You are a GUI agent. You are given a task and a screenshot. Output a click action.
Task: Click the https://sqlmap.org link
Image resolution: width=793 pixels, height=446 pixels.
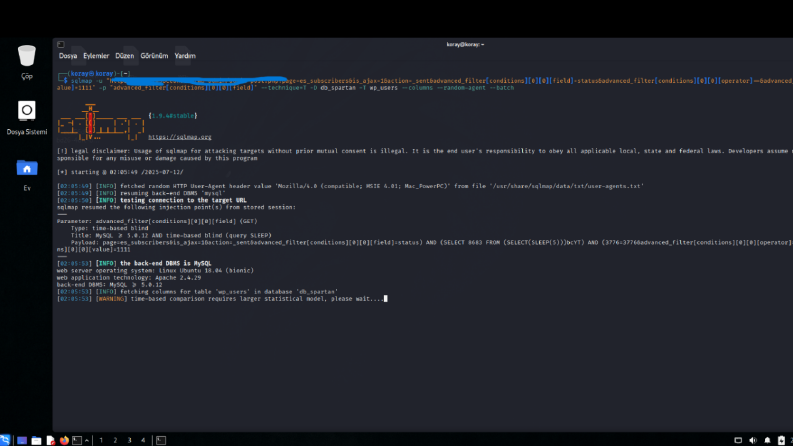tap(180, 137)
